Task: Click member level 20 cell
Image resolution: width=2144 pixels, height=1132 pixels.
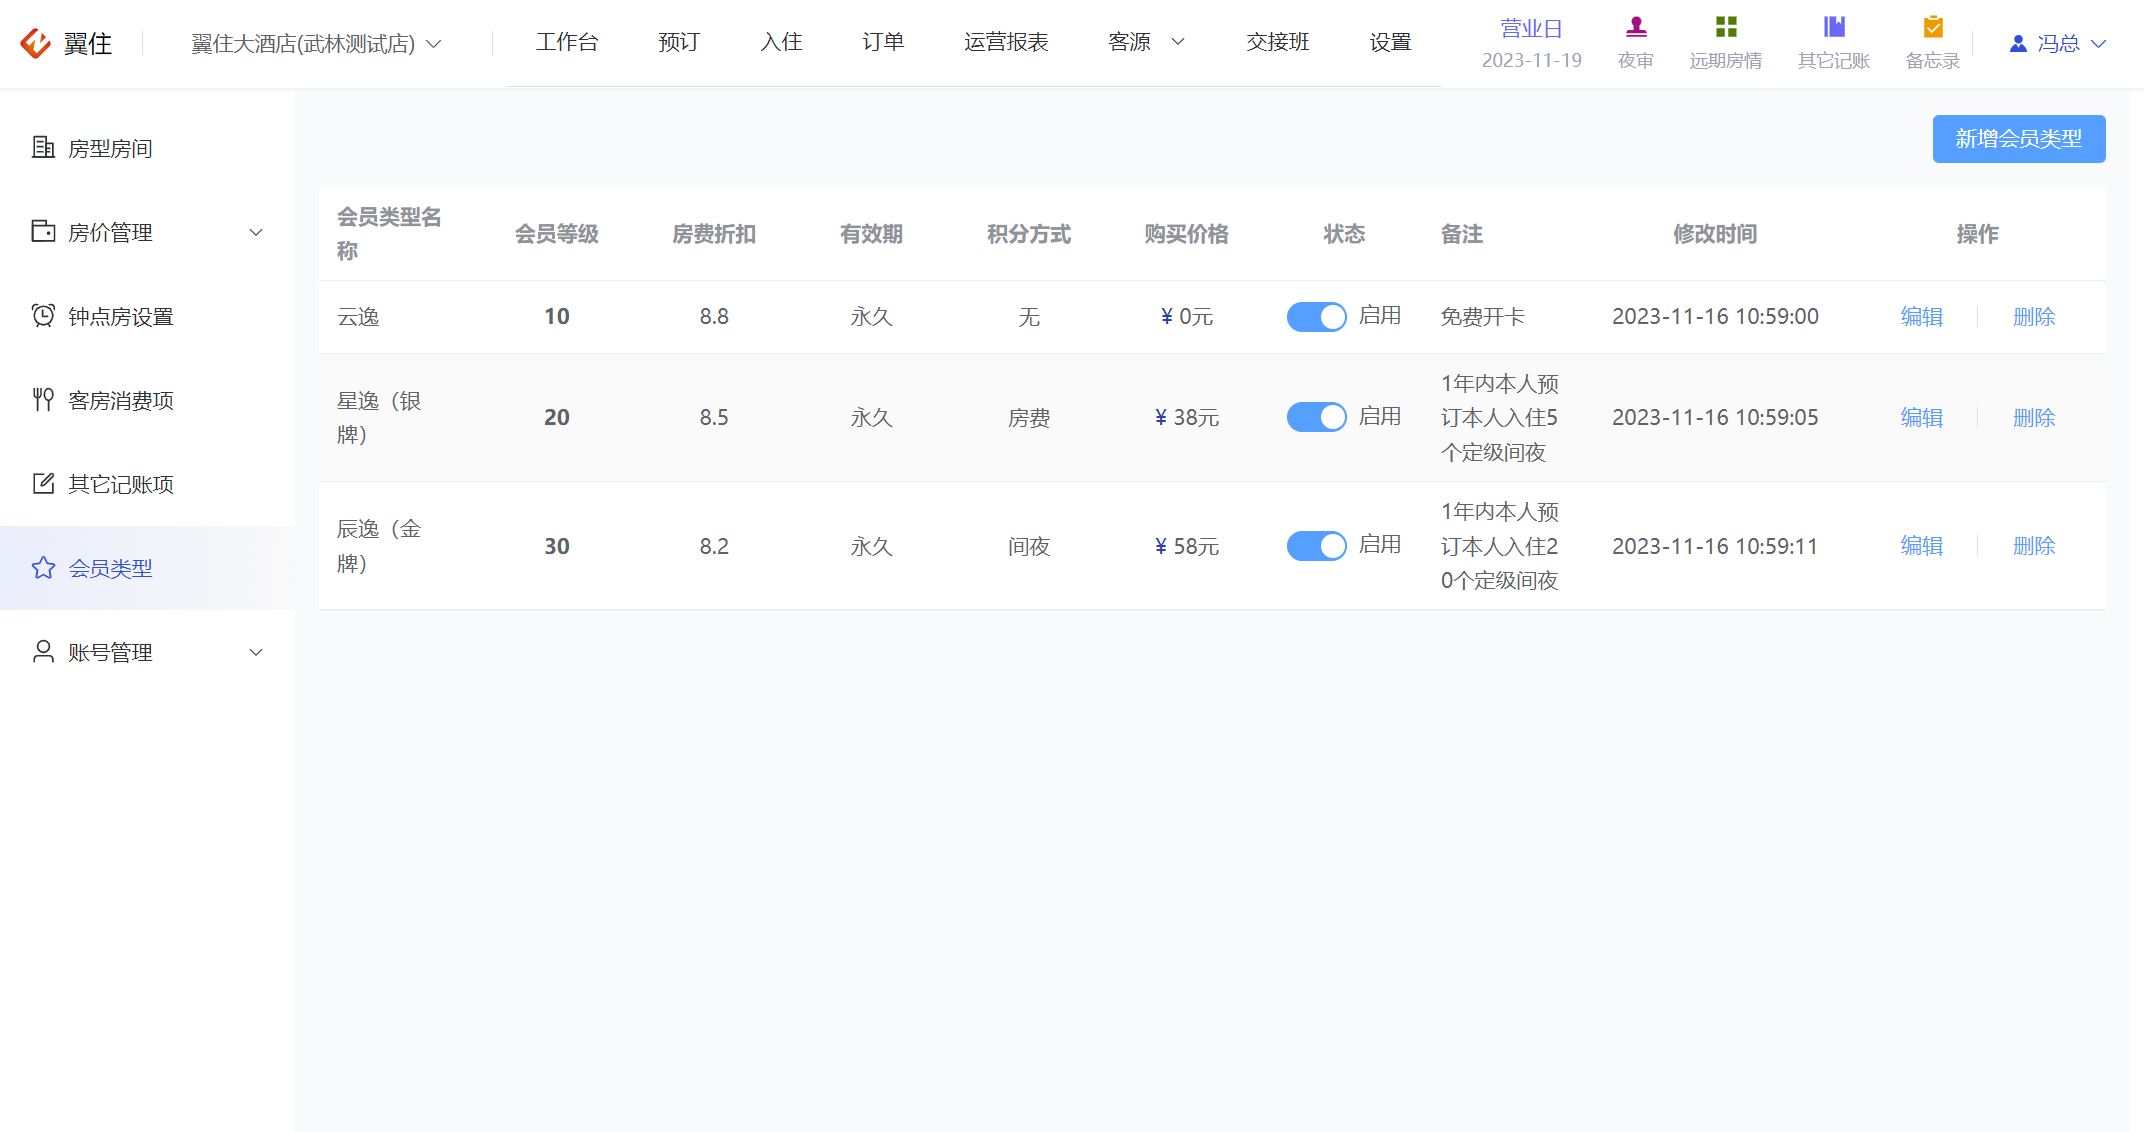Action: (557, 417)
